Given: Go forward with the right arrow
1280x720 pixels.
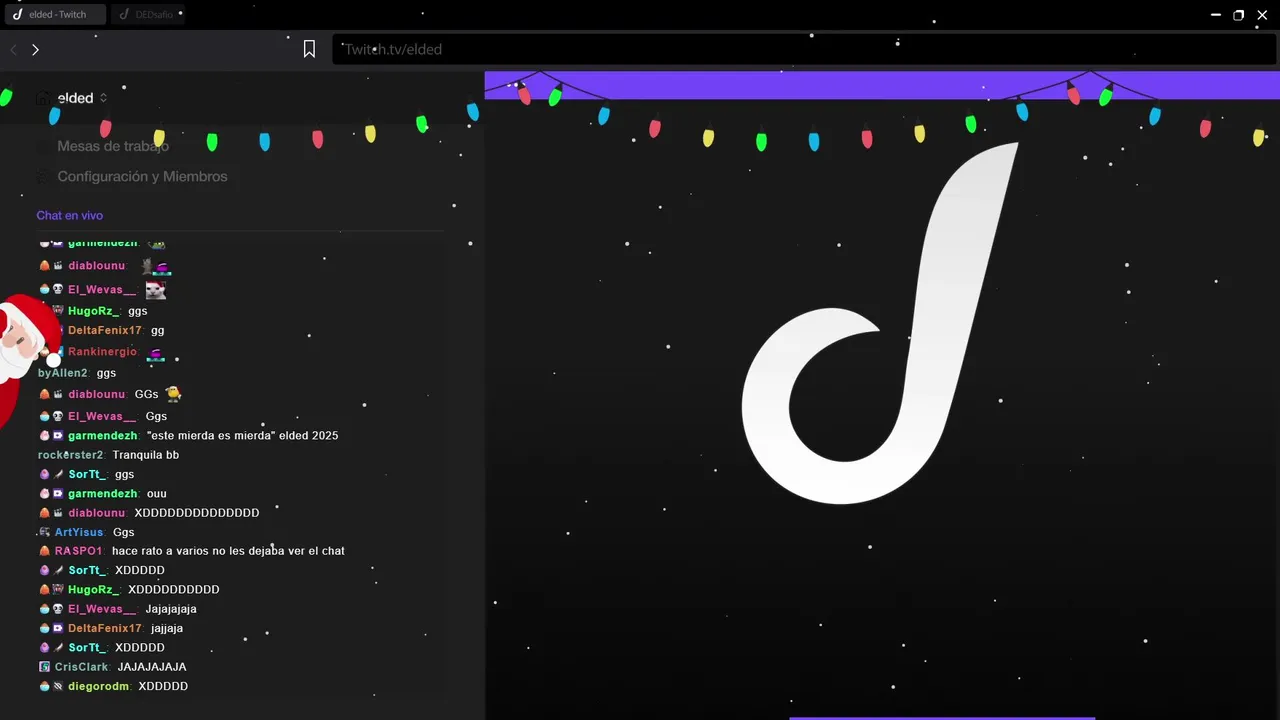Looking at the screenshot, I should point(35,49).
